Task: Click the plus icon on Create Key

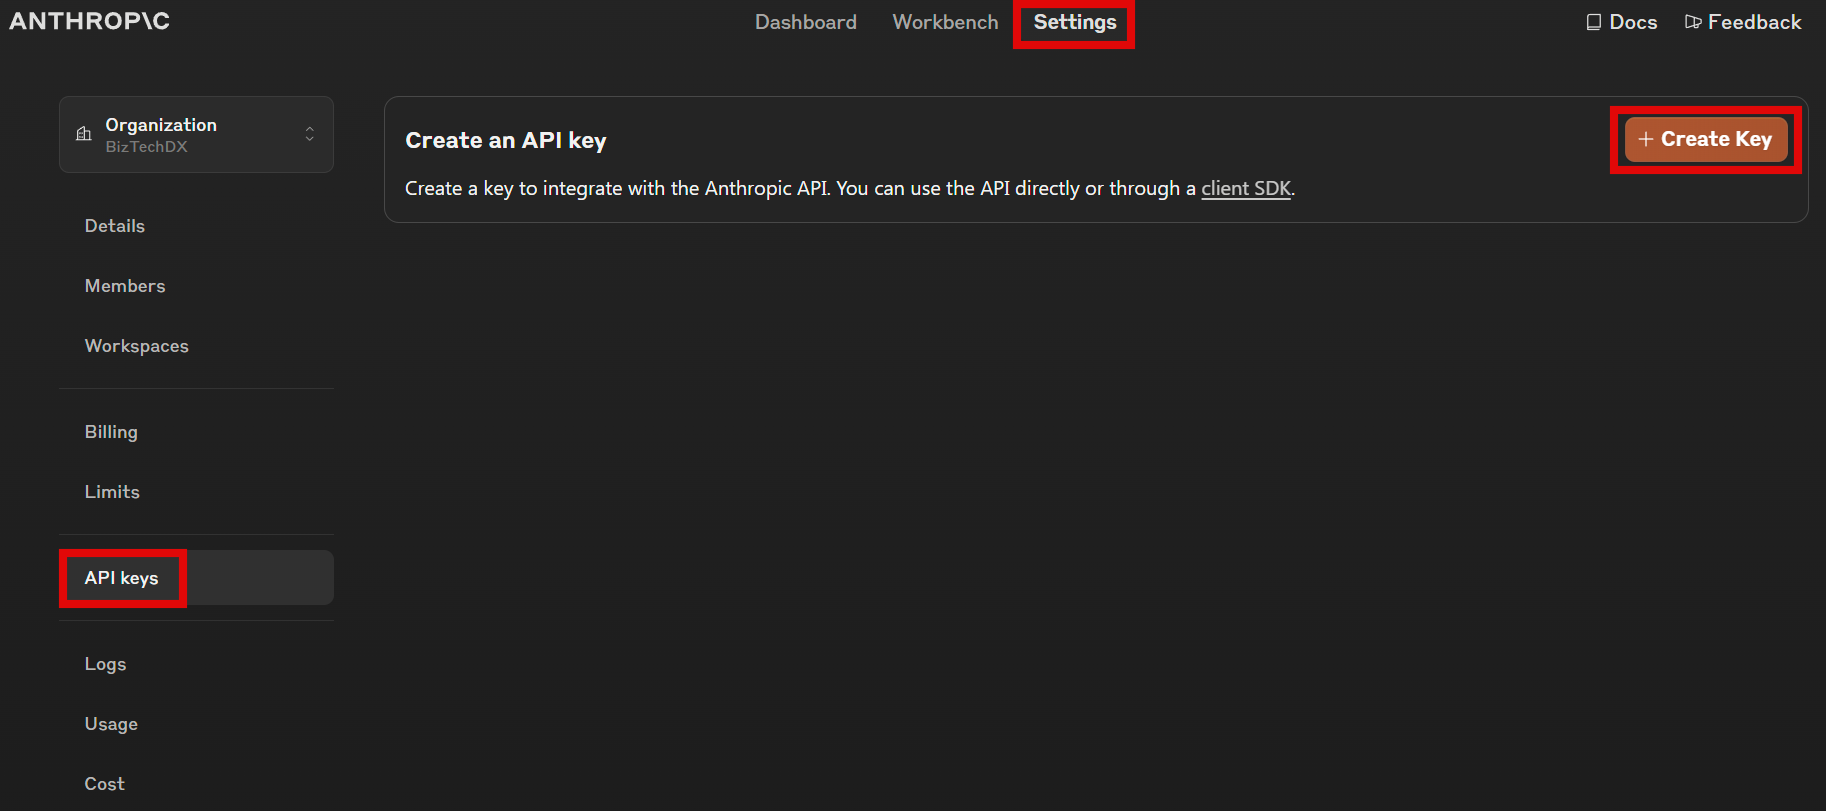Action: coord(1645,139)
